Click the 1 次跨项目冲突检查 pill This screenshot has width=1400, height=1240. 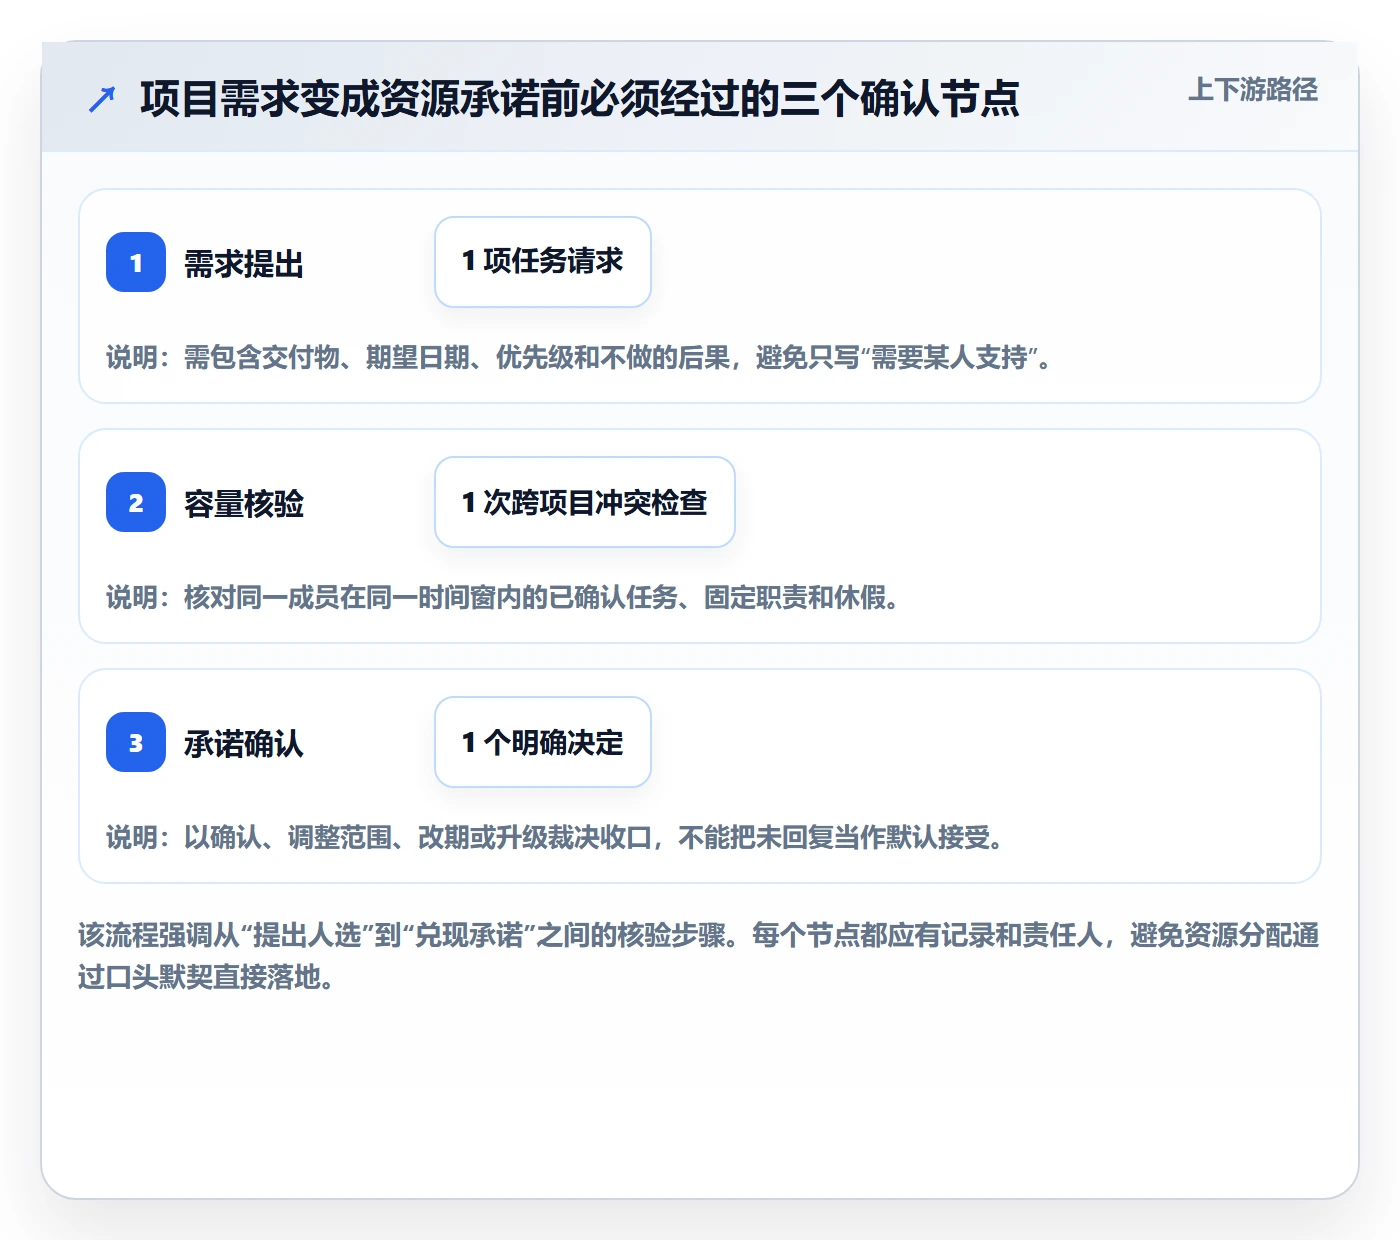tap(585, 502)
